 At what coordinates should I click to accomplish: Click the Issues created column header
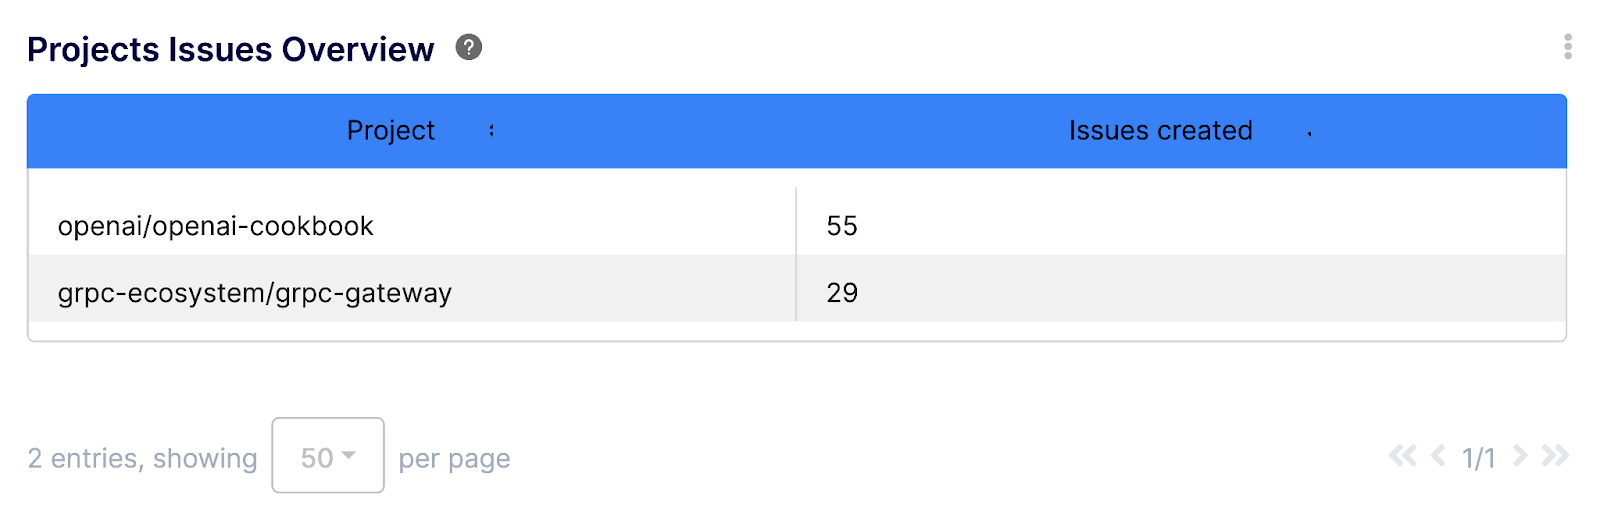(x=1160, y=131)
